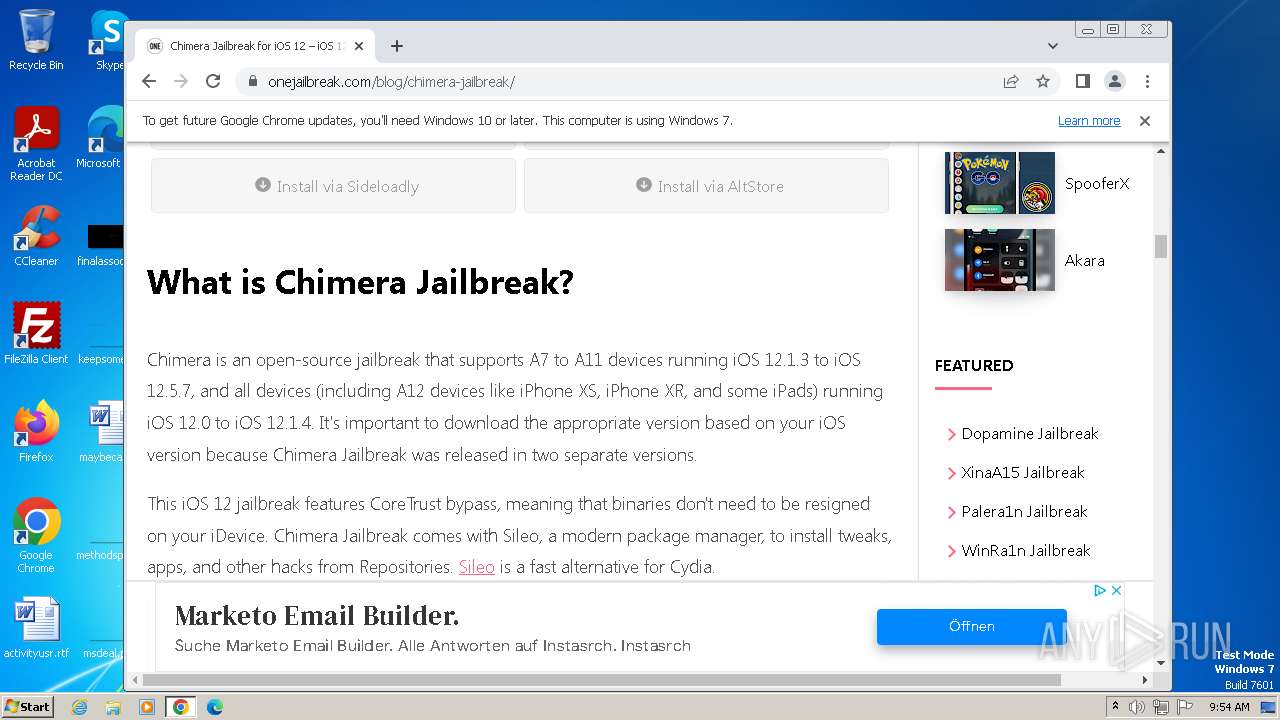Open Dopamine Jailbreak featured link
Screen dimensions: 1280x720
click(x=1029, y=434)
